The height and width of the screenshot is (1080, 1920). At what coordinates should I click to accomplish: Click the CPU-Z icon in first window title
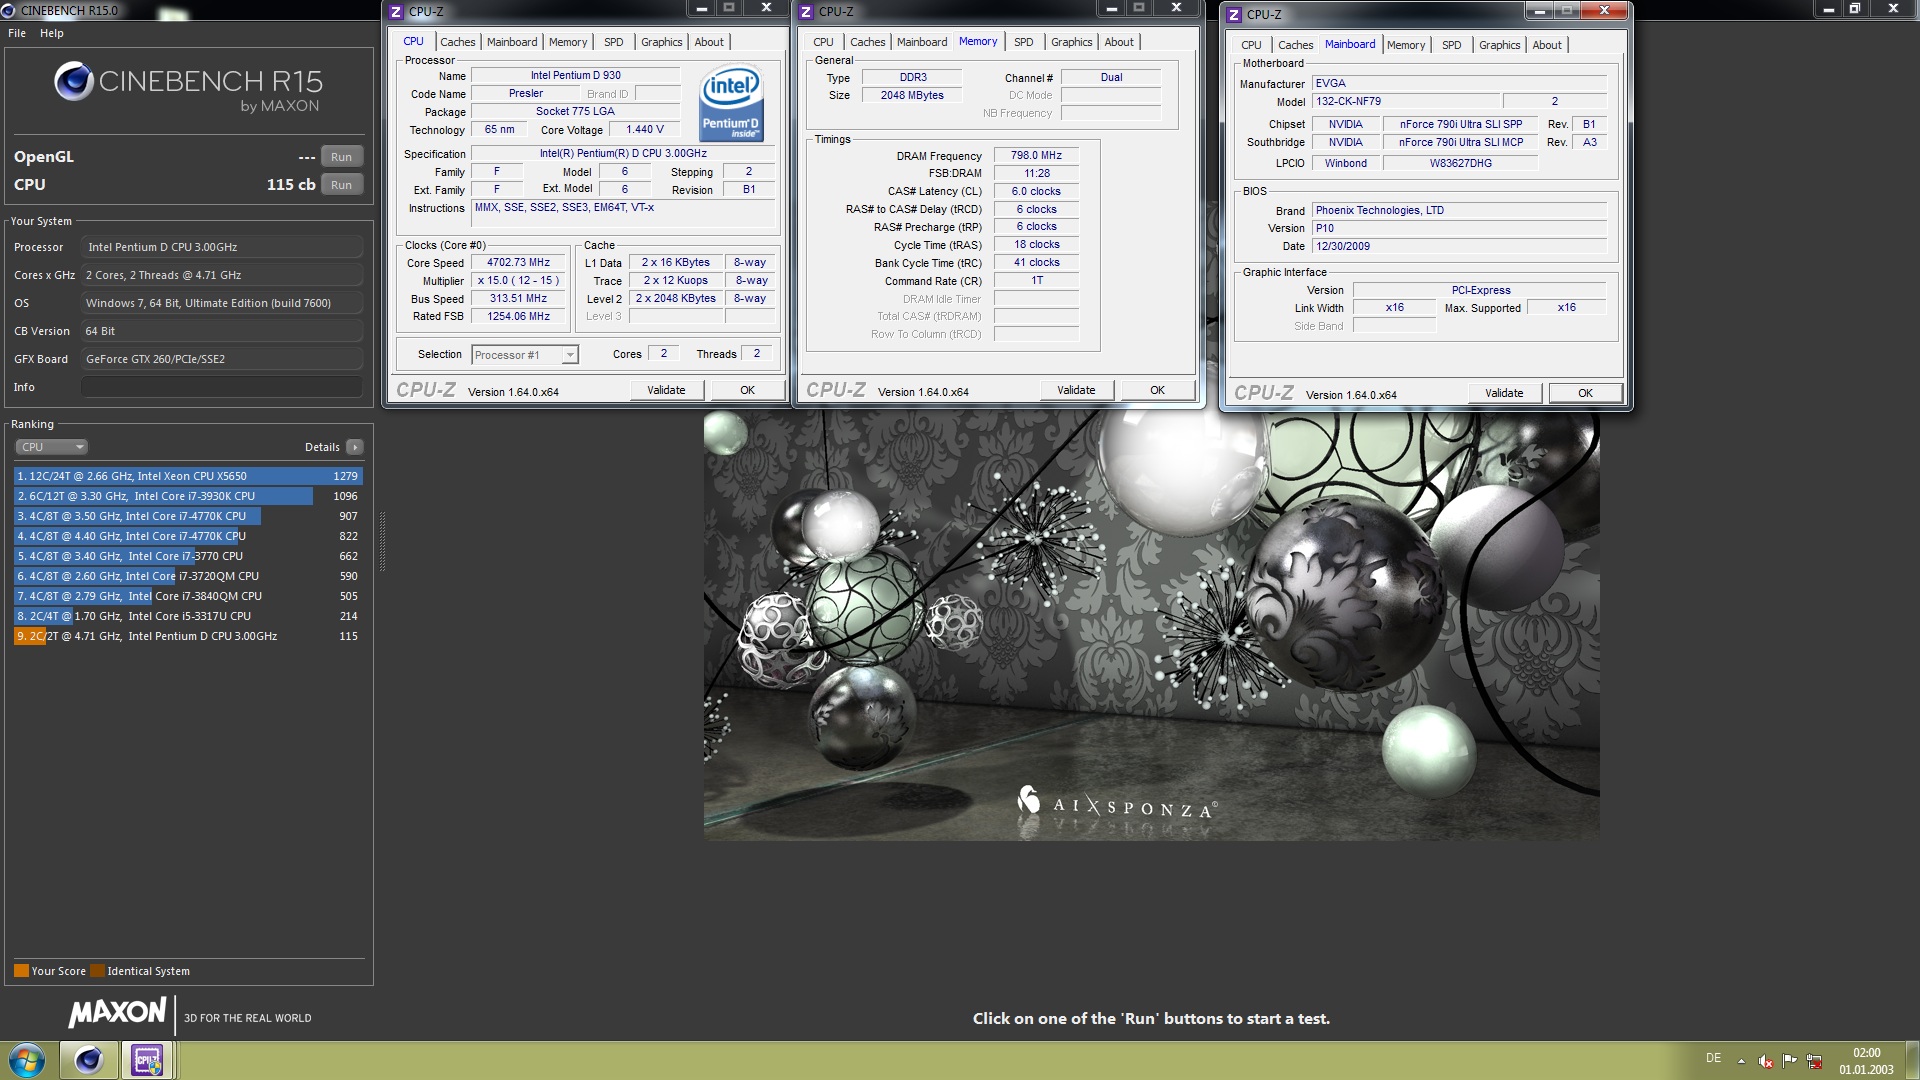pyautogui.click(x=396, y=12)
